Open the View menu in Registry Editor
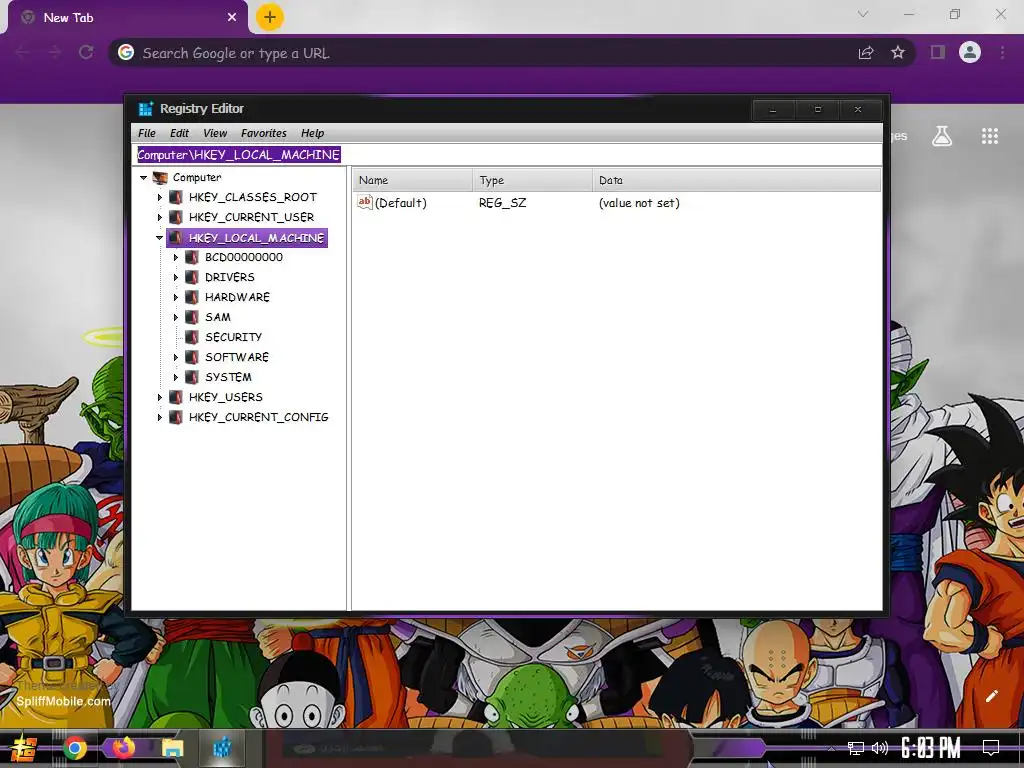 point(215,133)
